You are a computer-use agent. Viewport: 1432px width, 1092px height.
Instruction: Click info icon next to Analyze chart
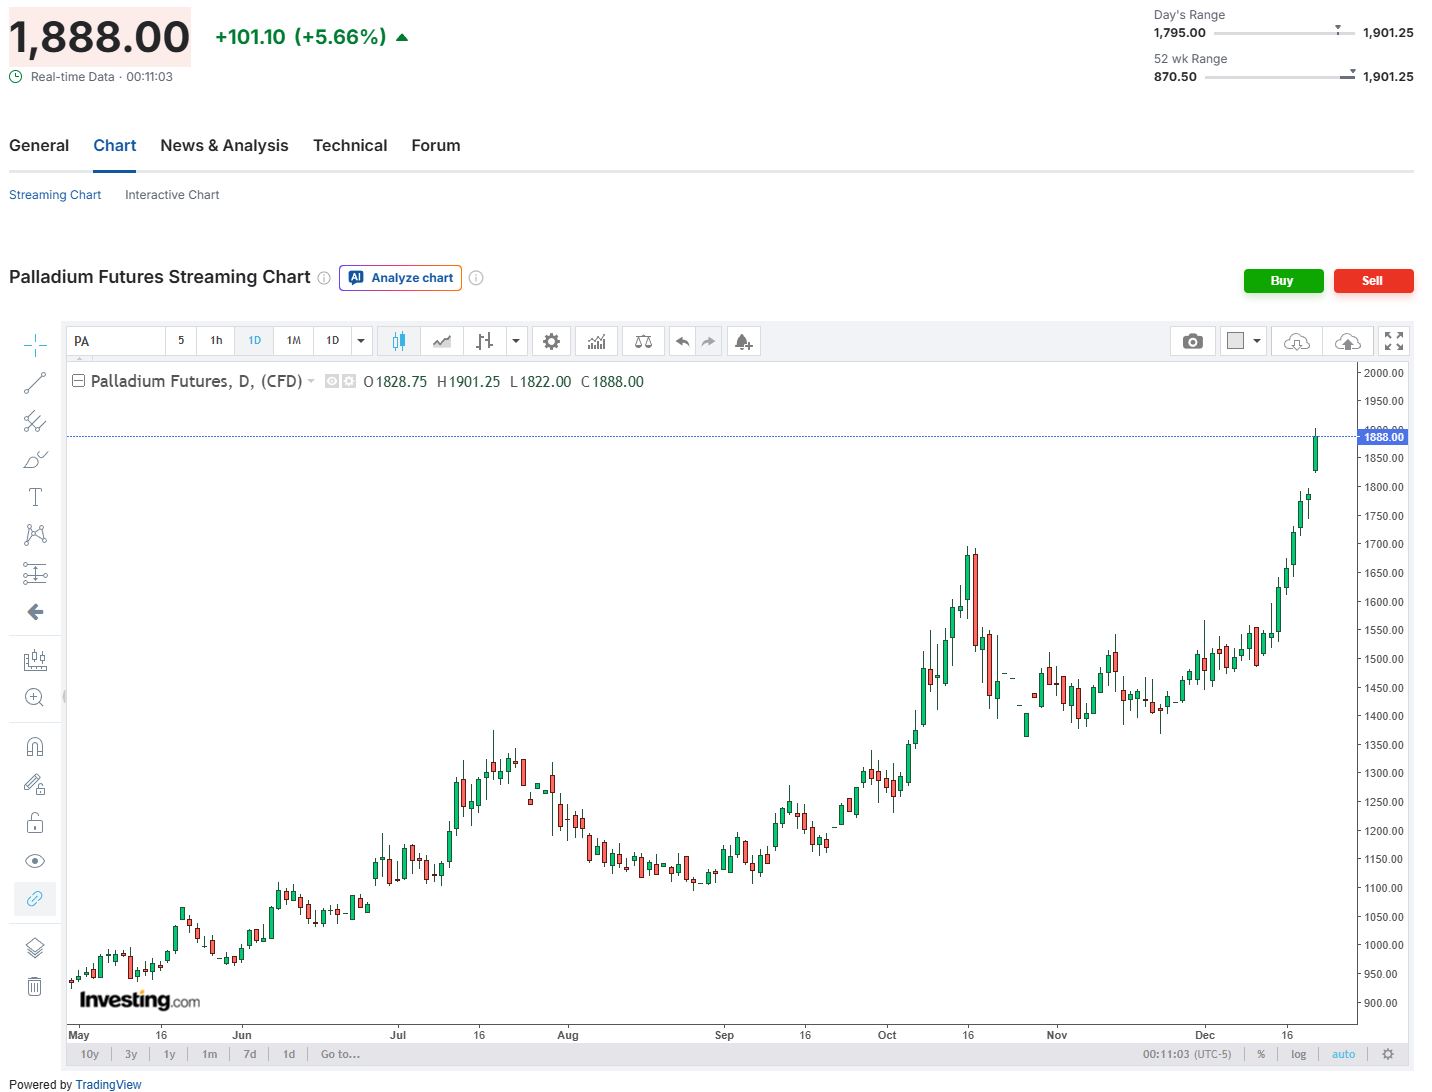coord(476,278)
